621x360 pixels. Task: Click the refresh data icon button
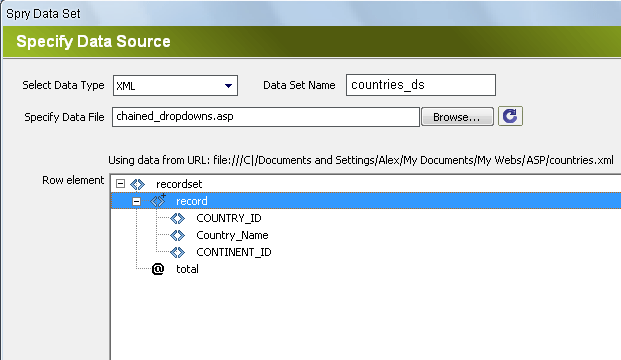(x=510, y=116)
